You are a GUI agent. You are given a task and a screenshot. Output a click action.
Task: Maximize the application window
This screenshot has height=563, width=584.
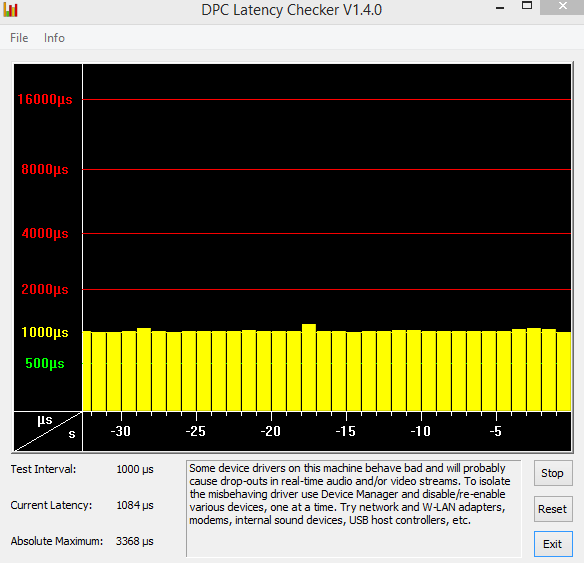pos(527,6)
